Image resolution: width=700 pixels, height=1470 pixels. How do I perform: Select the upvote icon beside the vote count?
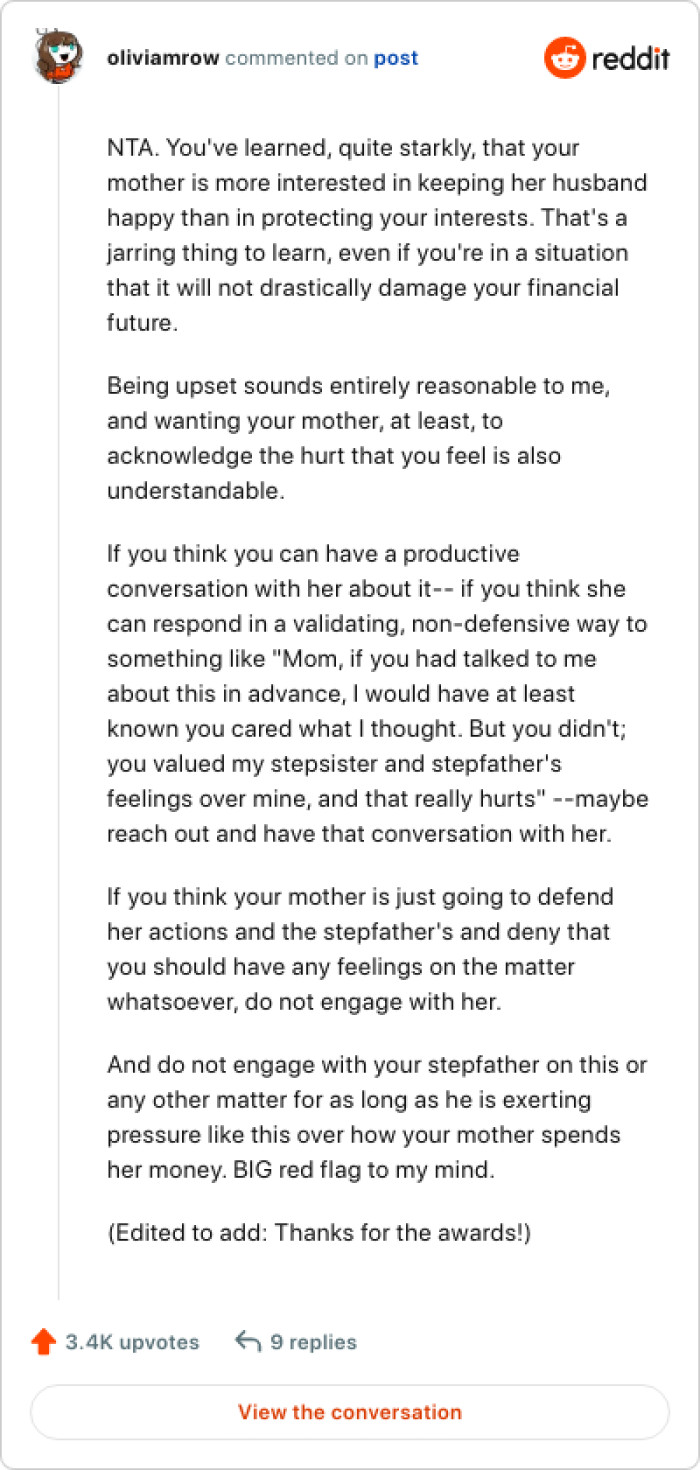(x=44, y=1342)
